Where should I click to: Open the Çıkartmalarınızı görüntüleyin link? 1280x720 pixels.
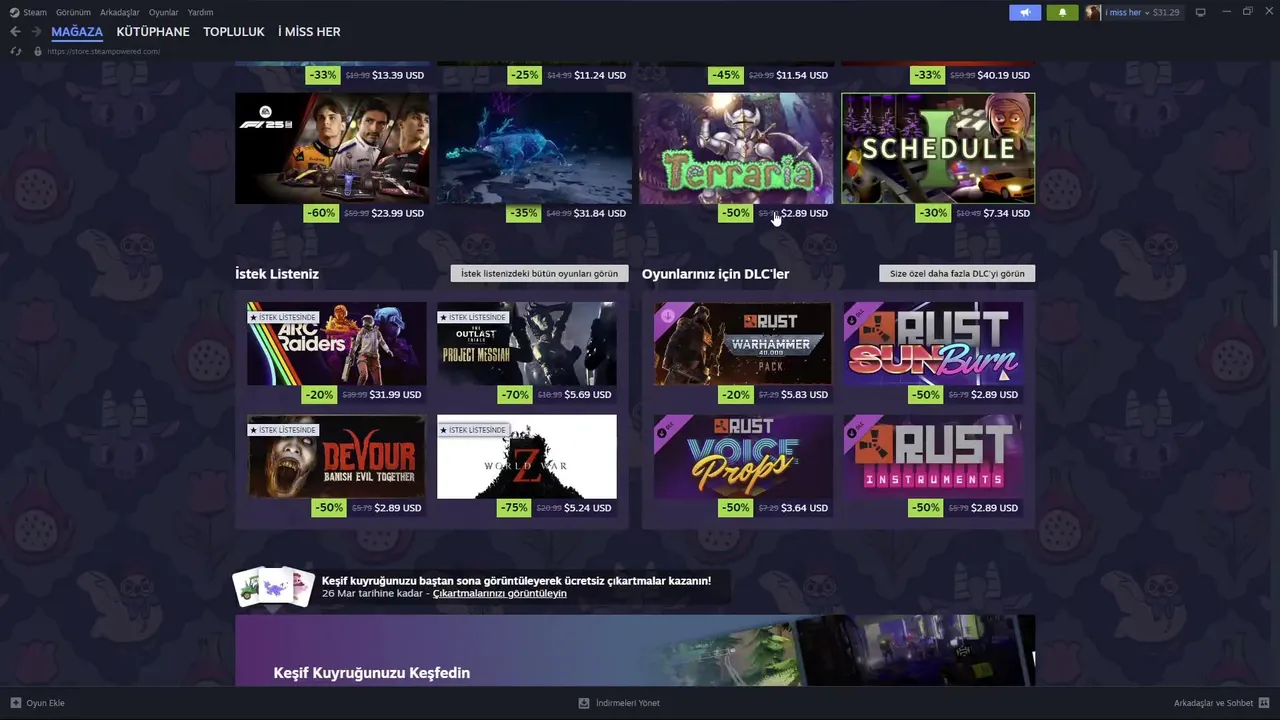coord(500,594)
